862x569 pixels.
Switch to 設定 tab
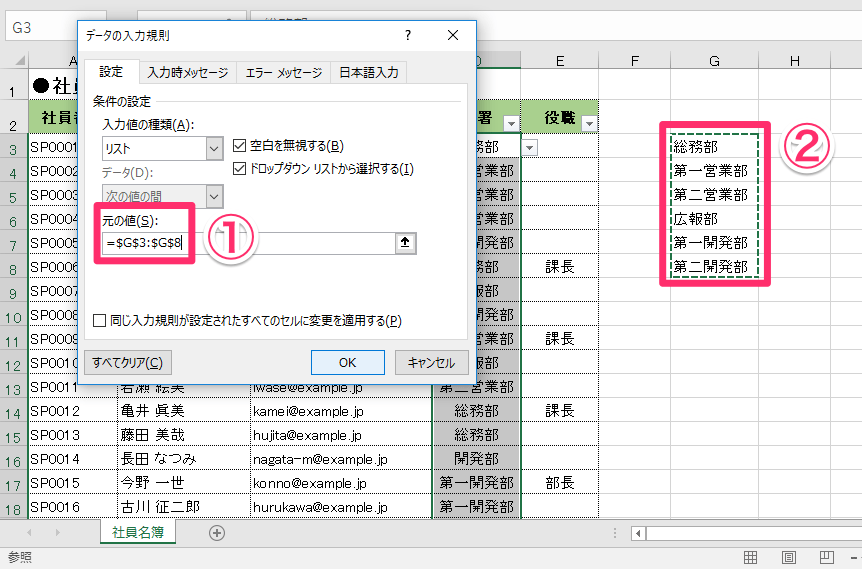pyautogui.click(x=111, y=72)
